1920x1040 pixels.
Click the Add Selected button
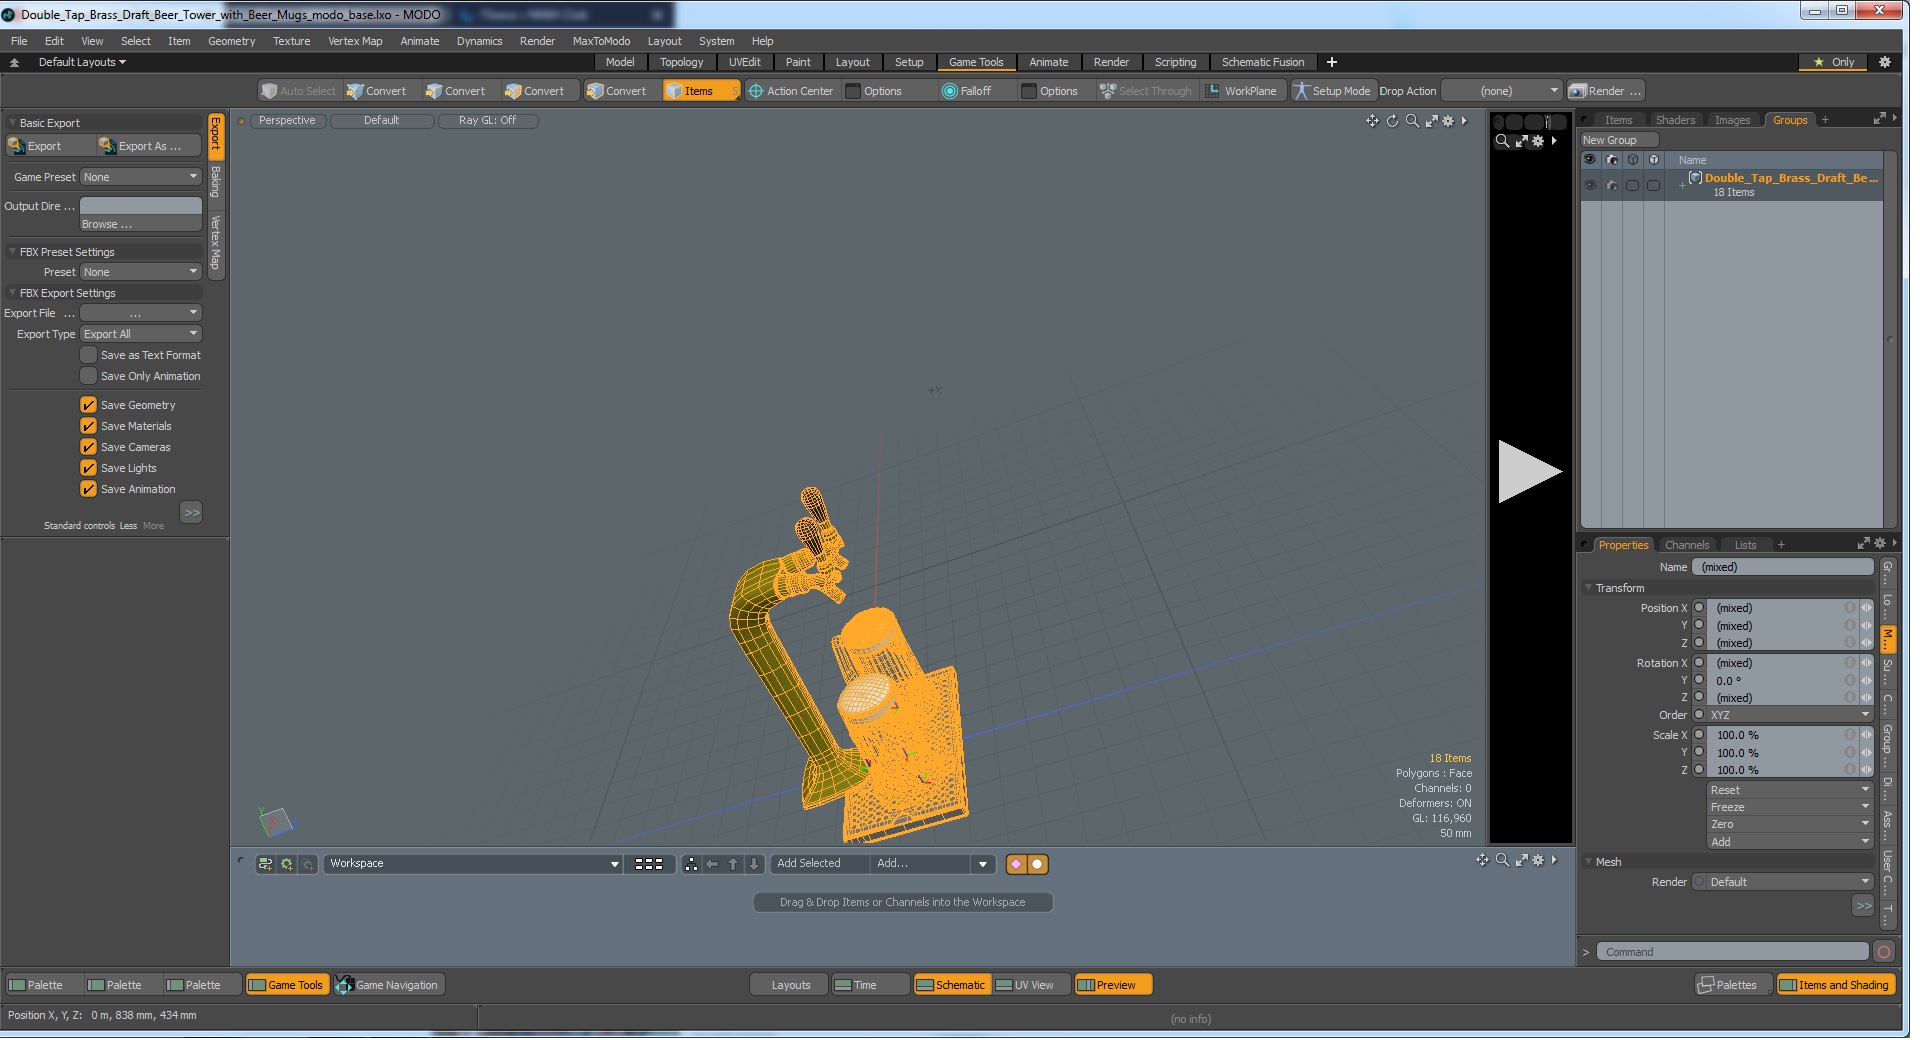pos(819,864)
